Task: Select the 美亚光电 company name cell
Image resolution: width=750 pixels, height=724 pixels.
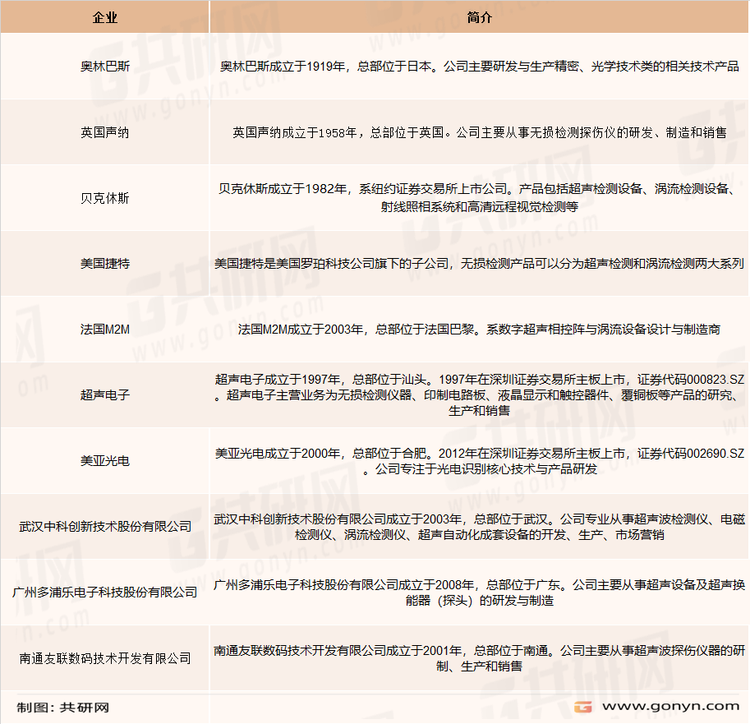Action: tap(105, 461)
